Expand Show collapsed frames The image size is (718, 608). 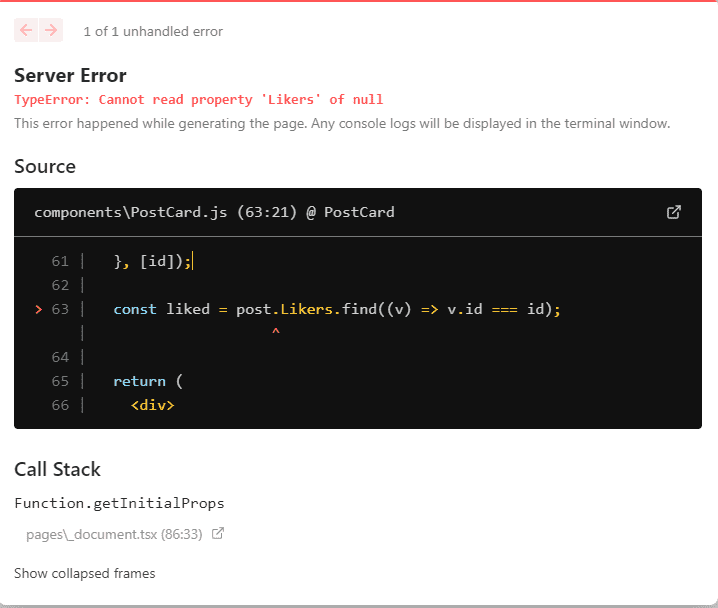coord(85,573)
